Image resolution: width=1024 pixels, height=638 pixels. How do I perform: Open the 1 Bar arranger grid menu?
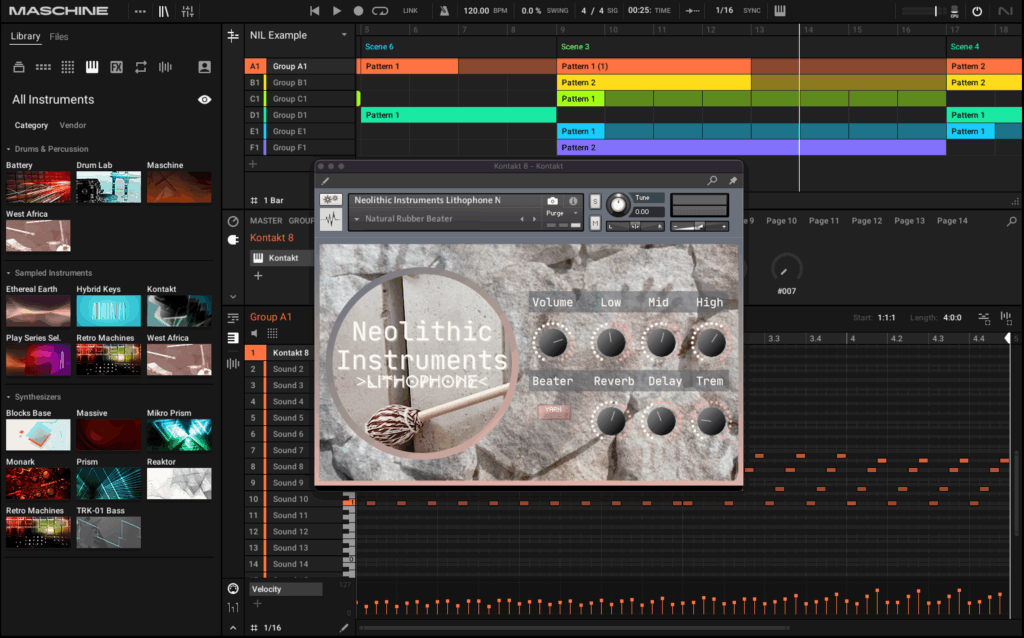(x=268, y=200)
